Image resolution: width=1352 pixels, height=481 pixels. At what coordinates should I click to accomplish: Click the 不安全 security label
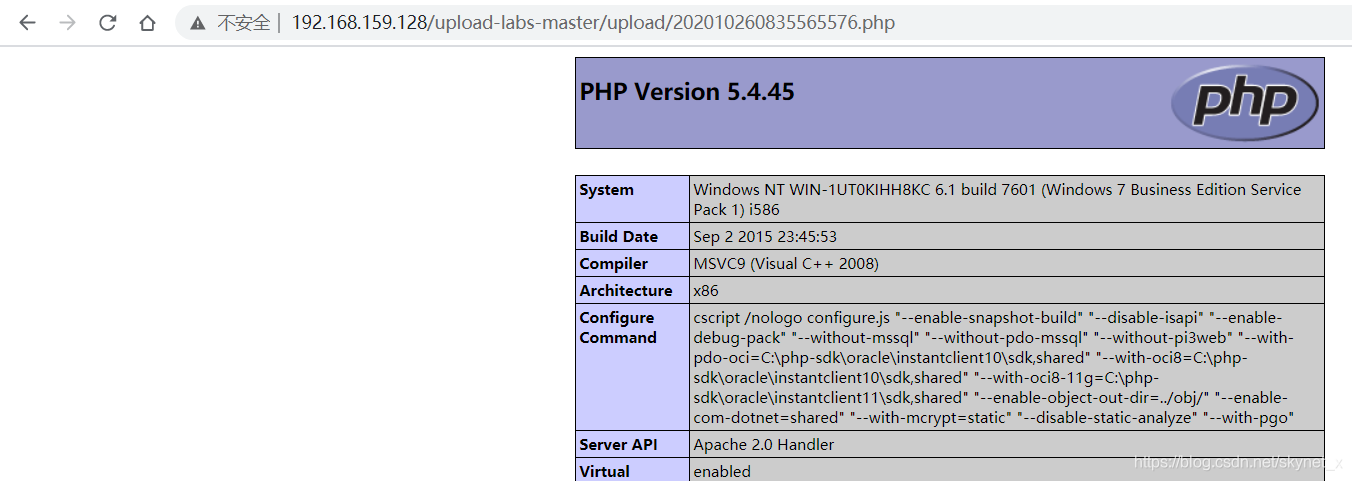243,22
